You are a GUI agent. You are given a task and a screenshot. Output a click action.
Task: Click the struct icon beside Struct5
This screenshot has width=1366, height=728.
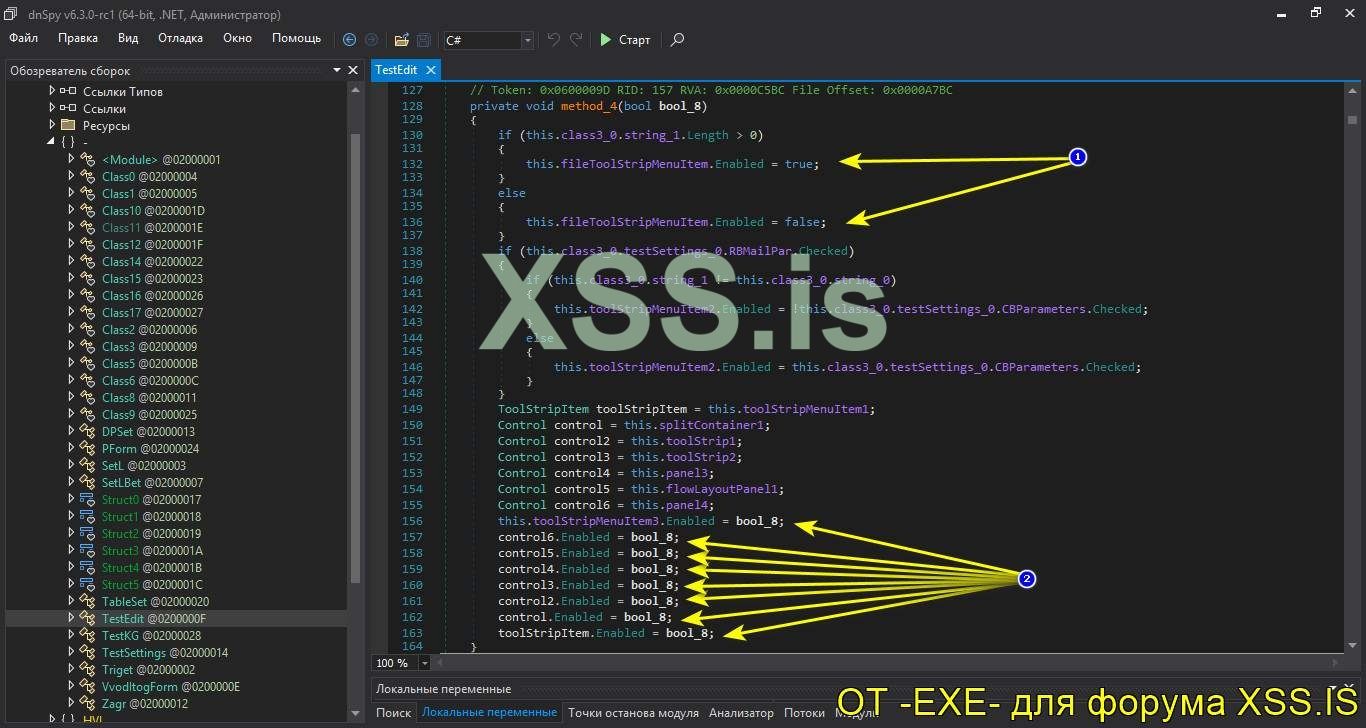87,585
